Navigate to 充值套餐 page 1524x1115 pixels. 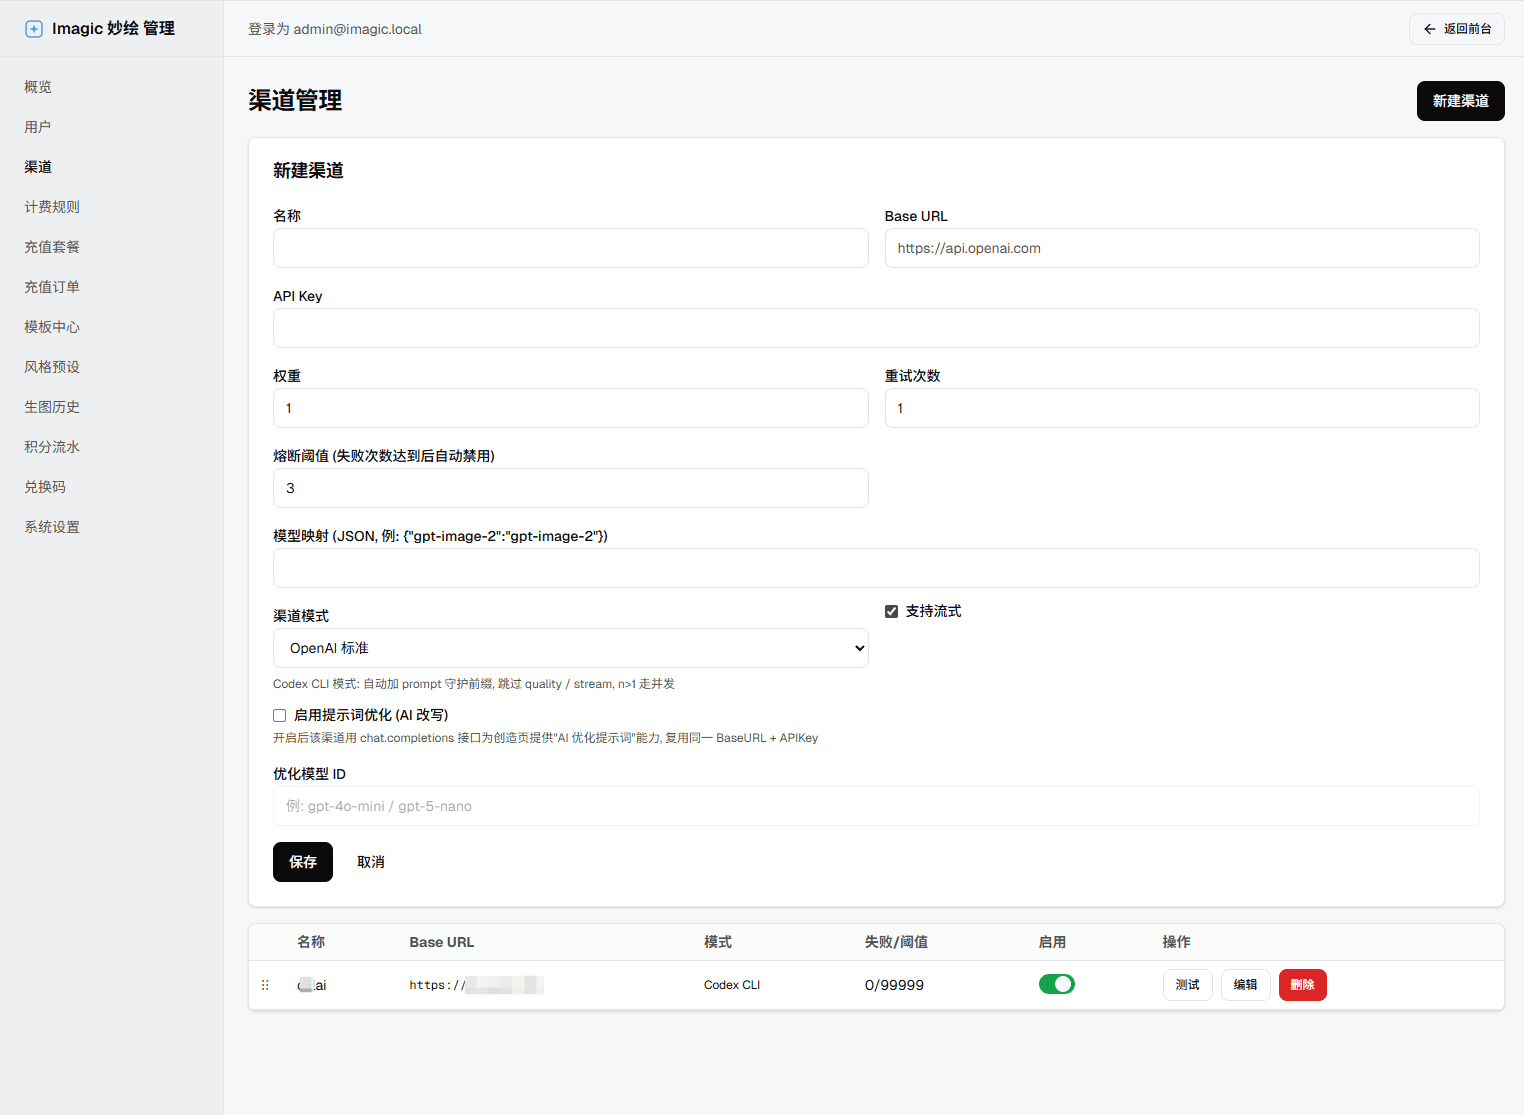[x=52, y=247]
